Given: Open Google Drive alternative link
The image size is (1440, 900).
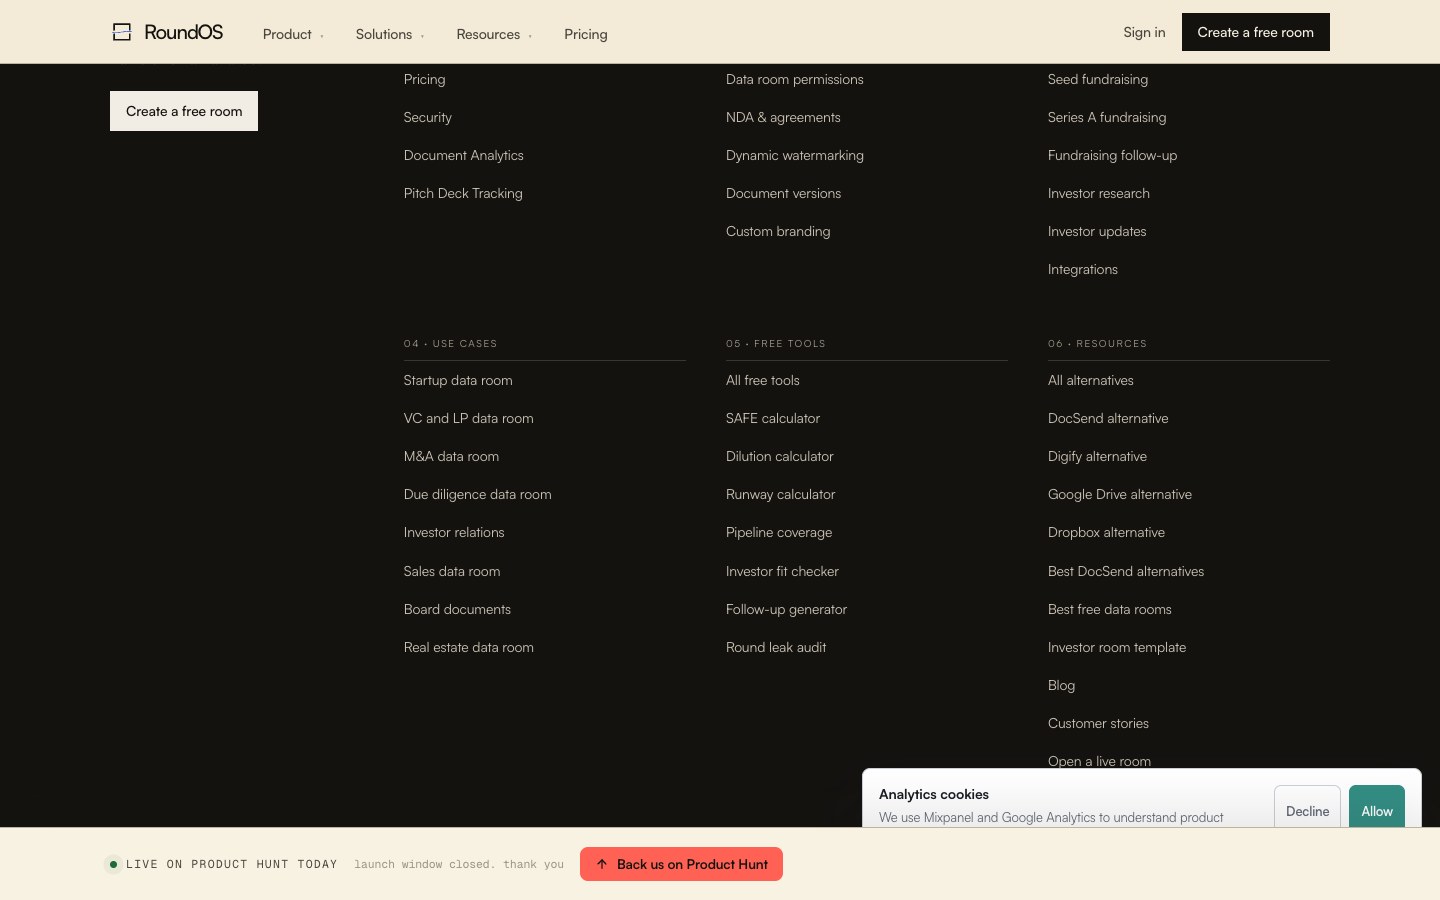Looking at the screenshot, I should click(x=1120, y=494).
